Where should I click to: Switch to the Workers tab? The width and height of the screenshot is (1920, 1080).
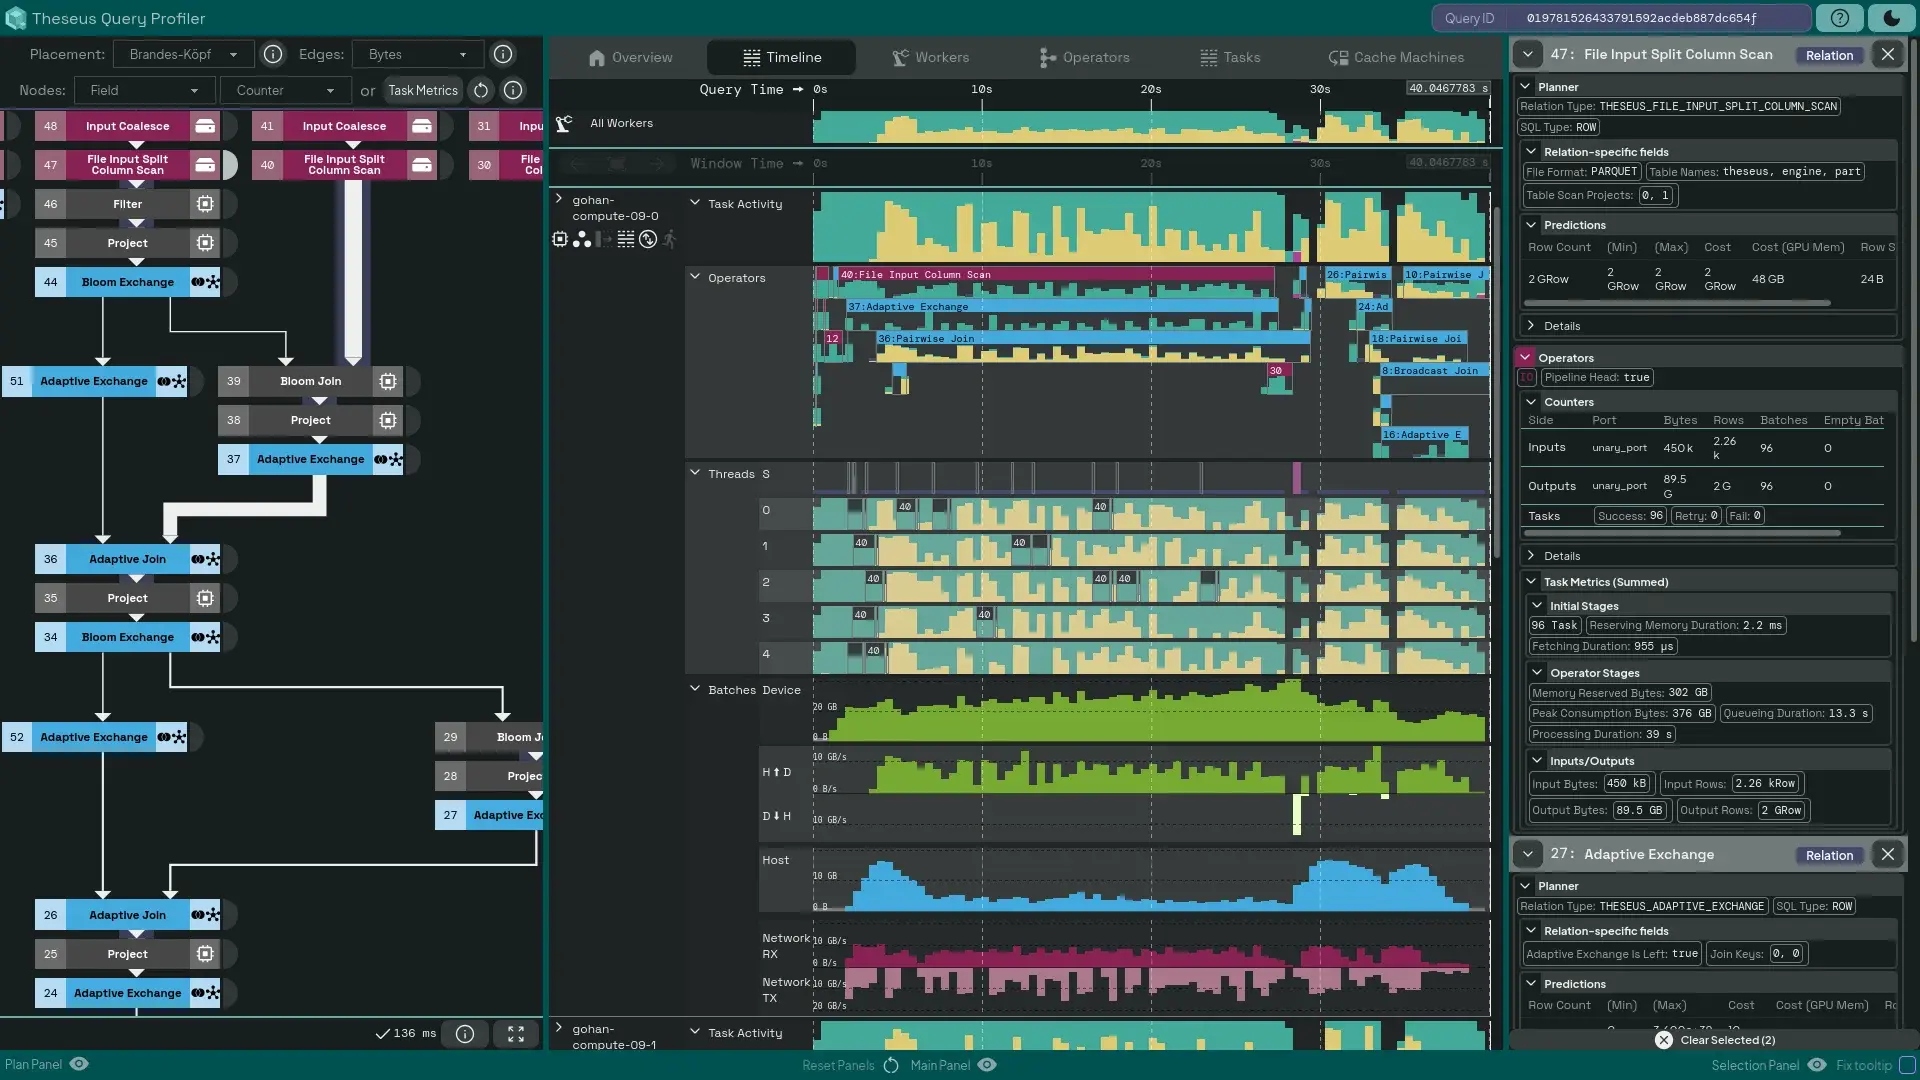[x=930, y=57]
